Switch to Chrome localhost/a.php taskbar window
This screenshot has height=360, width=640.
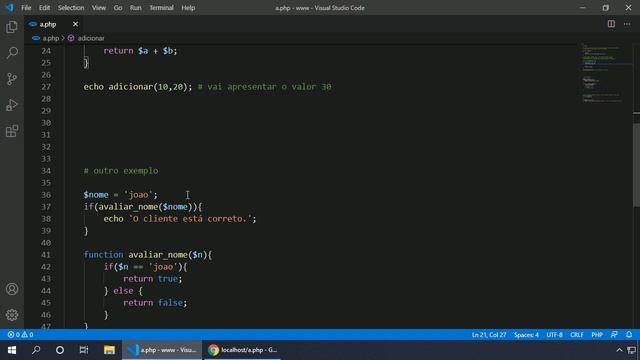[242, 350]
